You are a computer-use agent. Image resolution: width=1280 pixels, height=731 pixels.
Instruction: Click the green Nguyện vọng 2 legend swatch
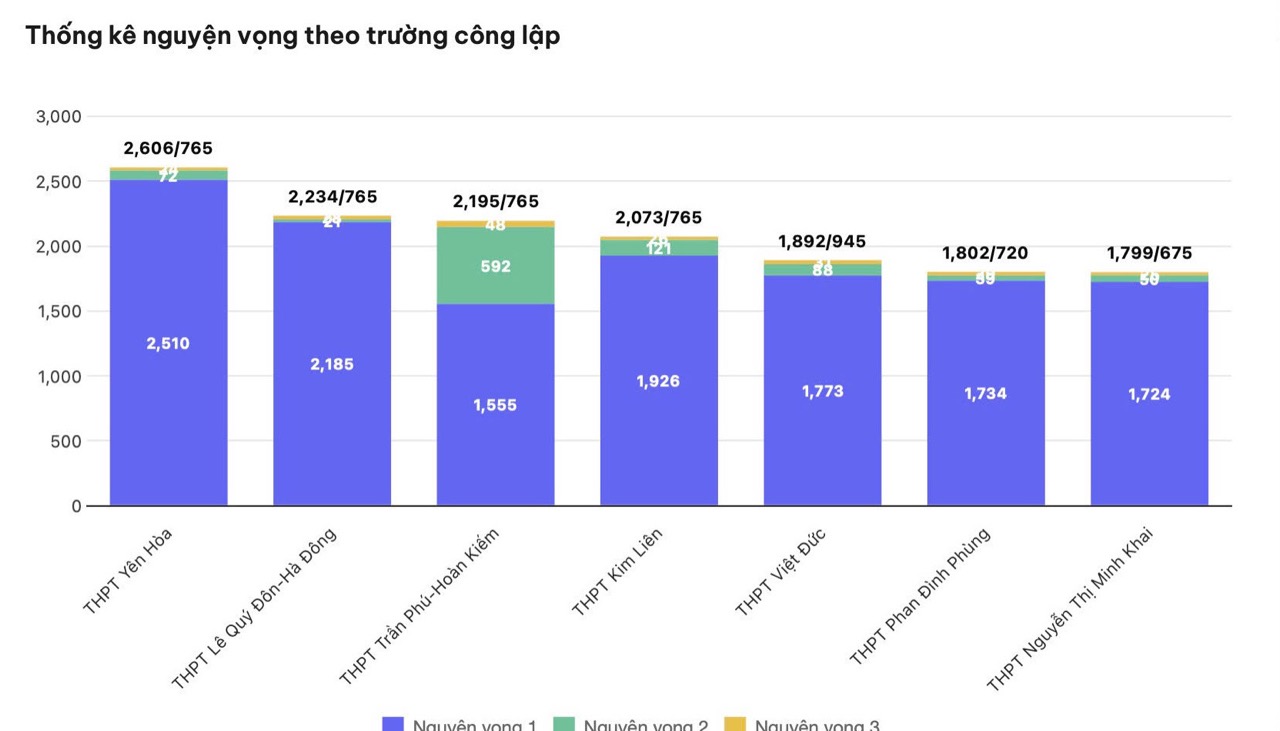(564, 724)
